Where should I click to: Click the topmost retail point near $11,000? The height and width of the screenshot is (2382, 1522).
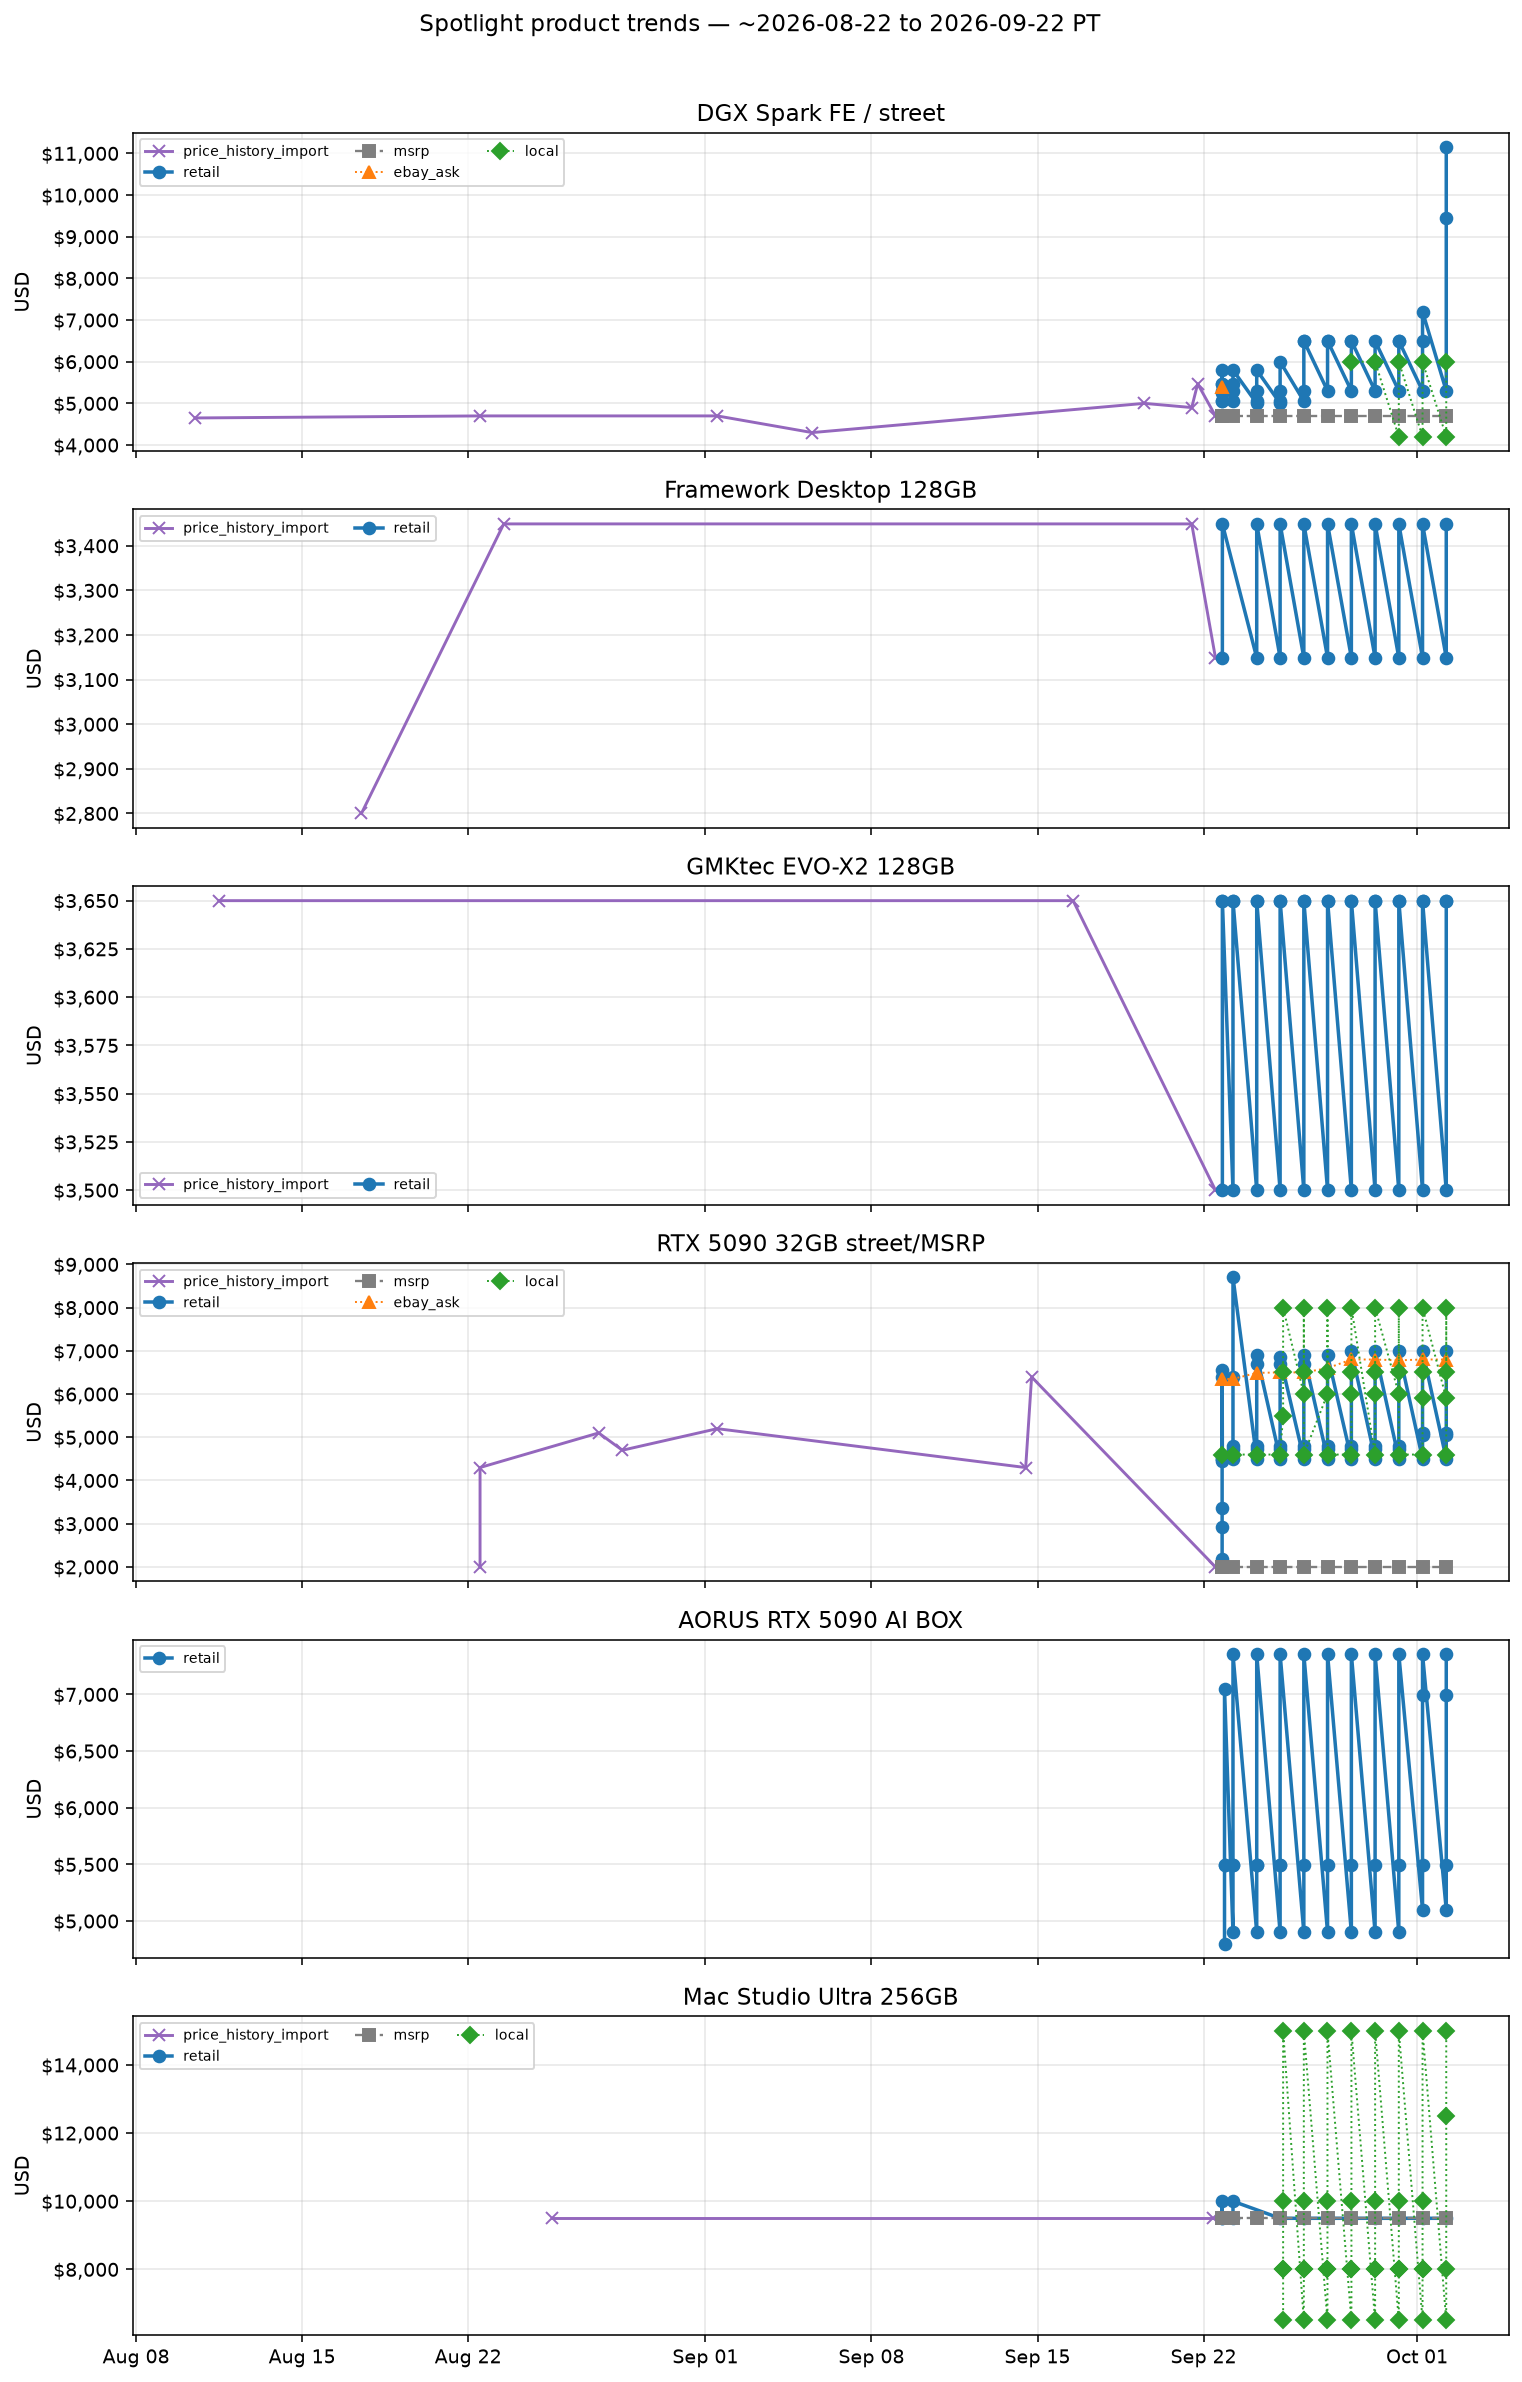(x=1446, y=148)
